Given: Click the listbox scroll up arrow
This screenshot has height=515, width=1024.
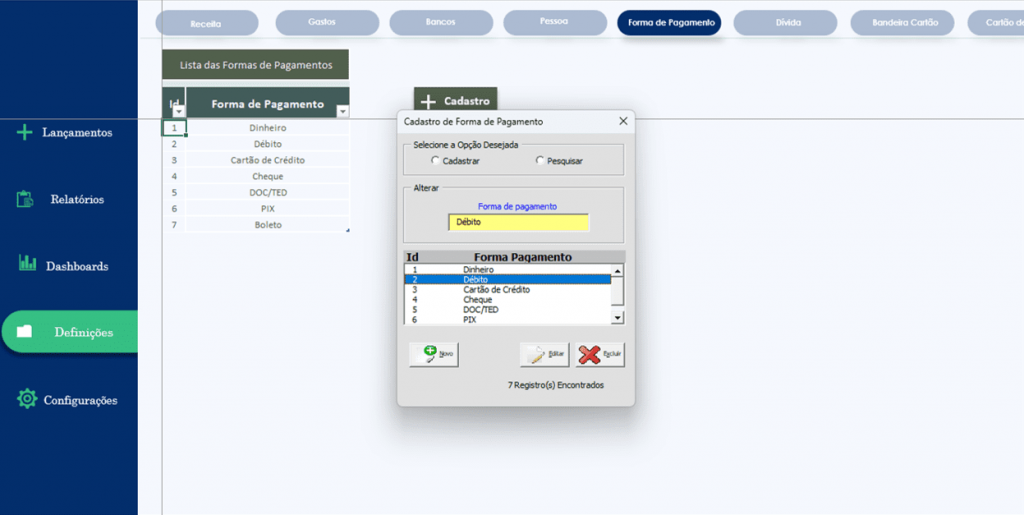Looking at the screenshot, I should [618, 270].
